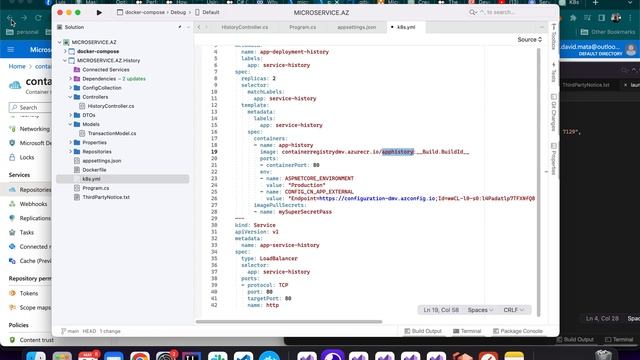Click the Home breadcrumb in Azure portal
The image size is (640, 360).
click(17, 67)
